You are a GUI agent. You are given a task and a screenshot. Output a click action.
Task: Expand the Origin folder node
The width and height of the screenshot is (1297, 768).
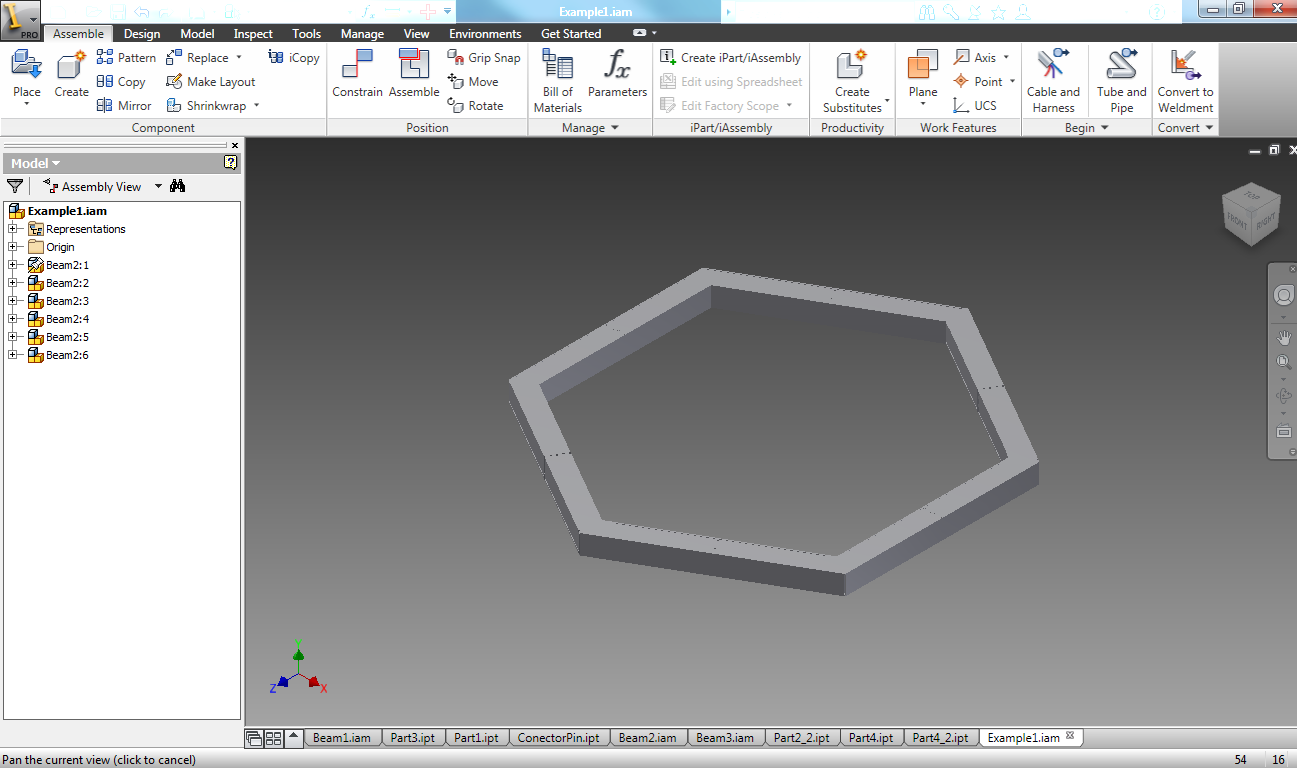click(12, 247)
